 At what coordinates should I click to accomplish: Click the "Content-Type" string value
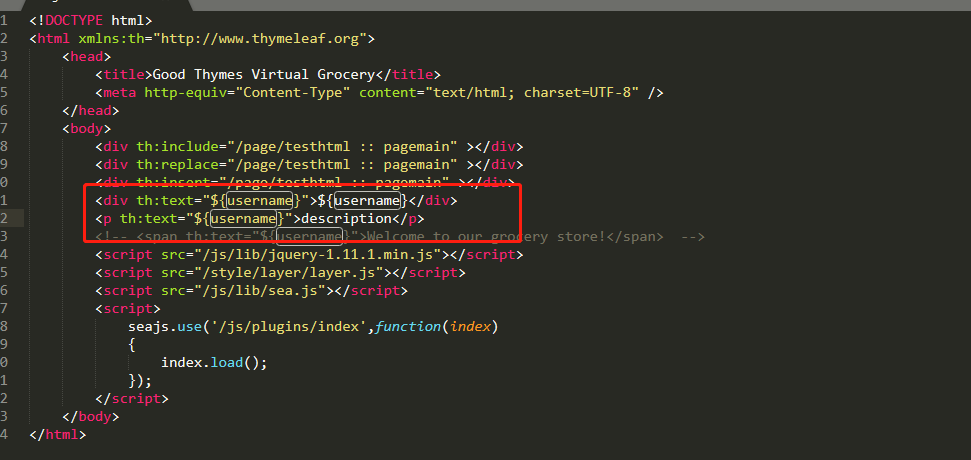click(293, 93)
